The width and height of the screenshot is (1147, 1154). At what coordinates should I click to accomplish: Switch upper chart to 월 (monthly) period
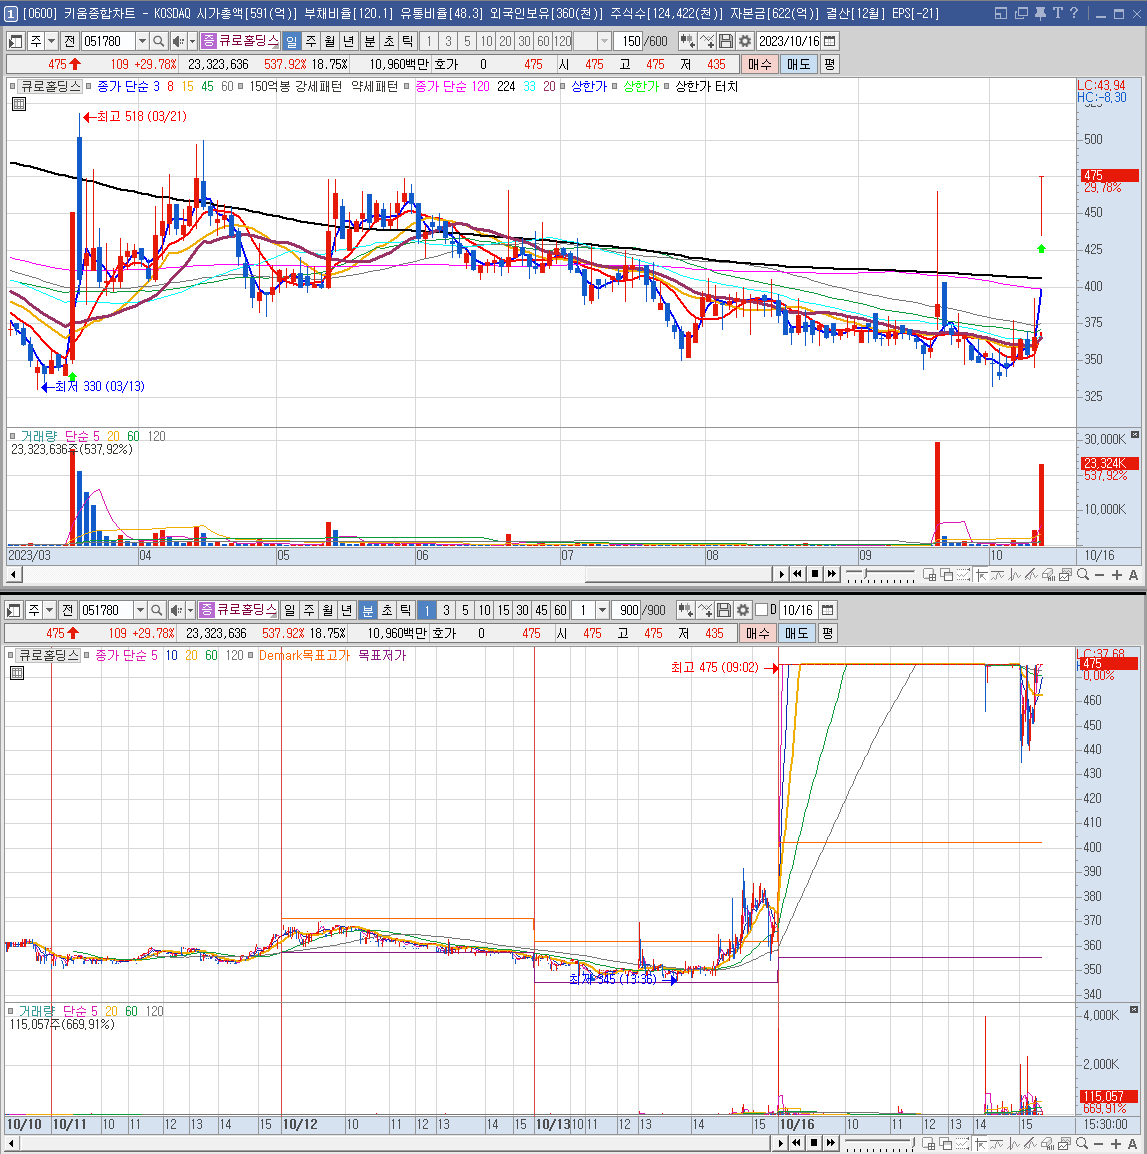(x=330, y=41)
